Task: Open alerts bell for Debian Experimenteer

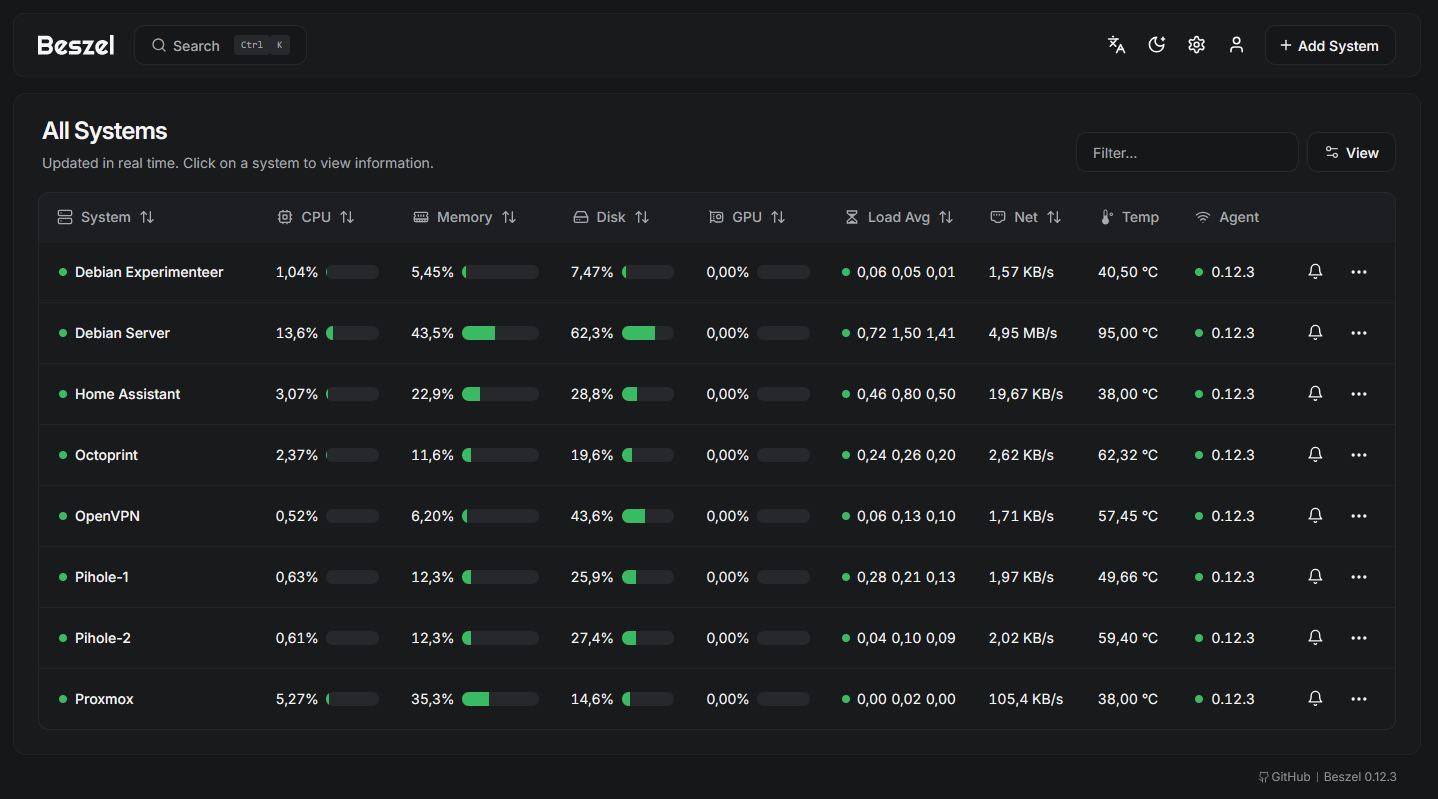Action: tap(1315, 272)
